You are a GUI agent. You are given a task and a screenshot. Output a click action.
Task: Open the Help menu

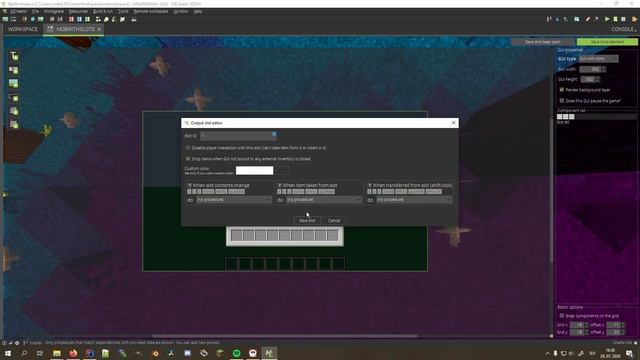(x=198, y=11)
